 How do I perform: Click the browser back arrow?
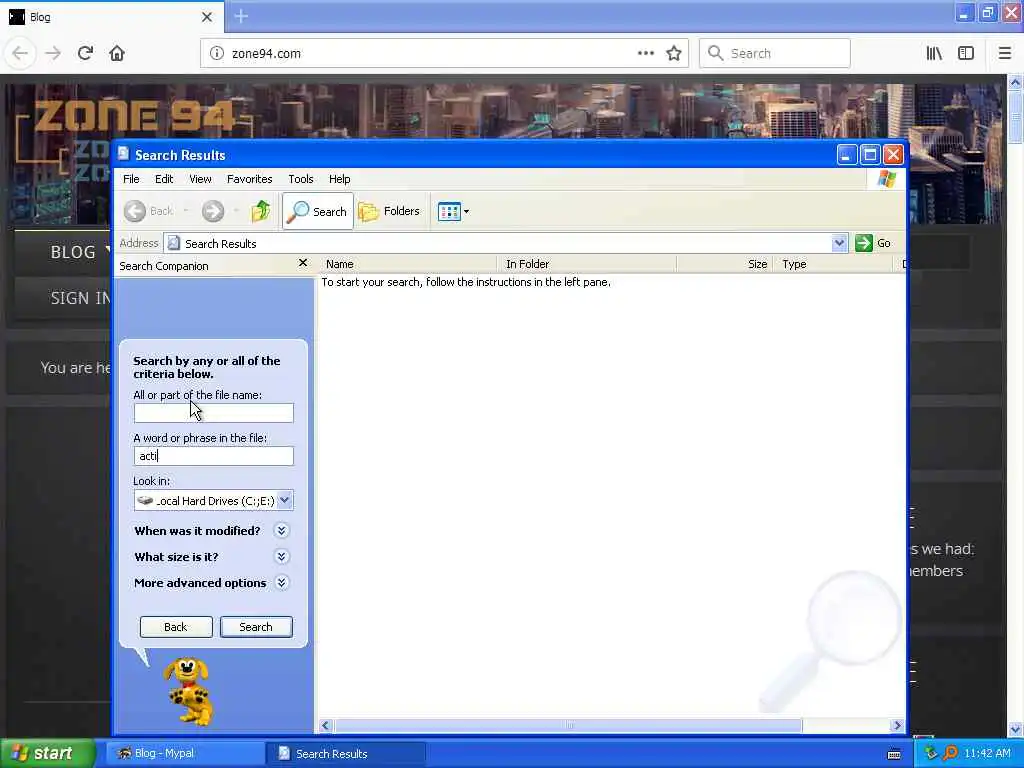pos(20,54)
